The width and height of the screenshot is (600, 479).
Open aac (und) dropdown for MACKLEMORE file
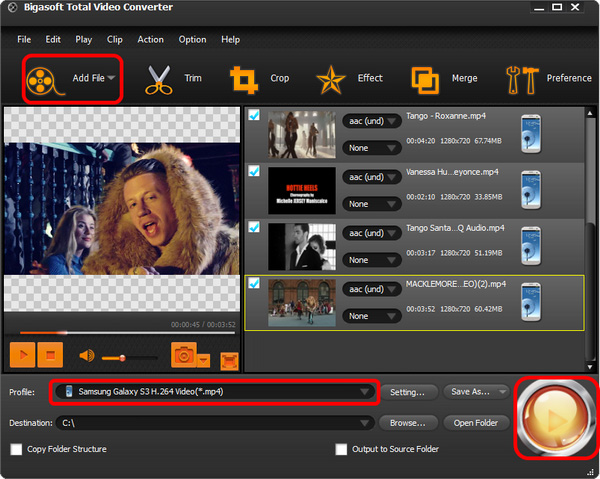click(372, 290)
